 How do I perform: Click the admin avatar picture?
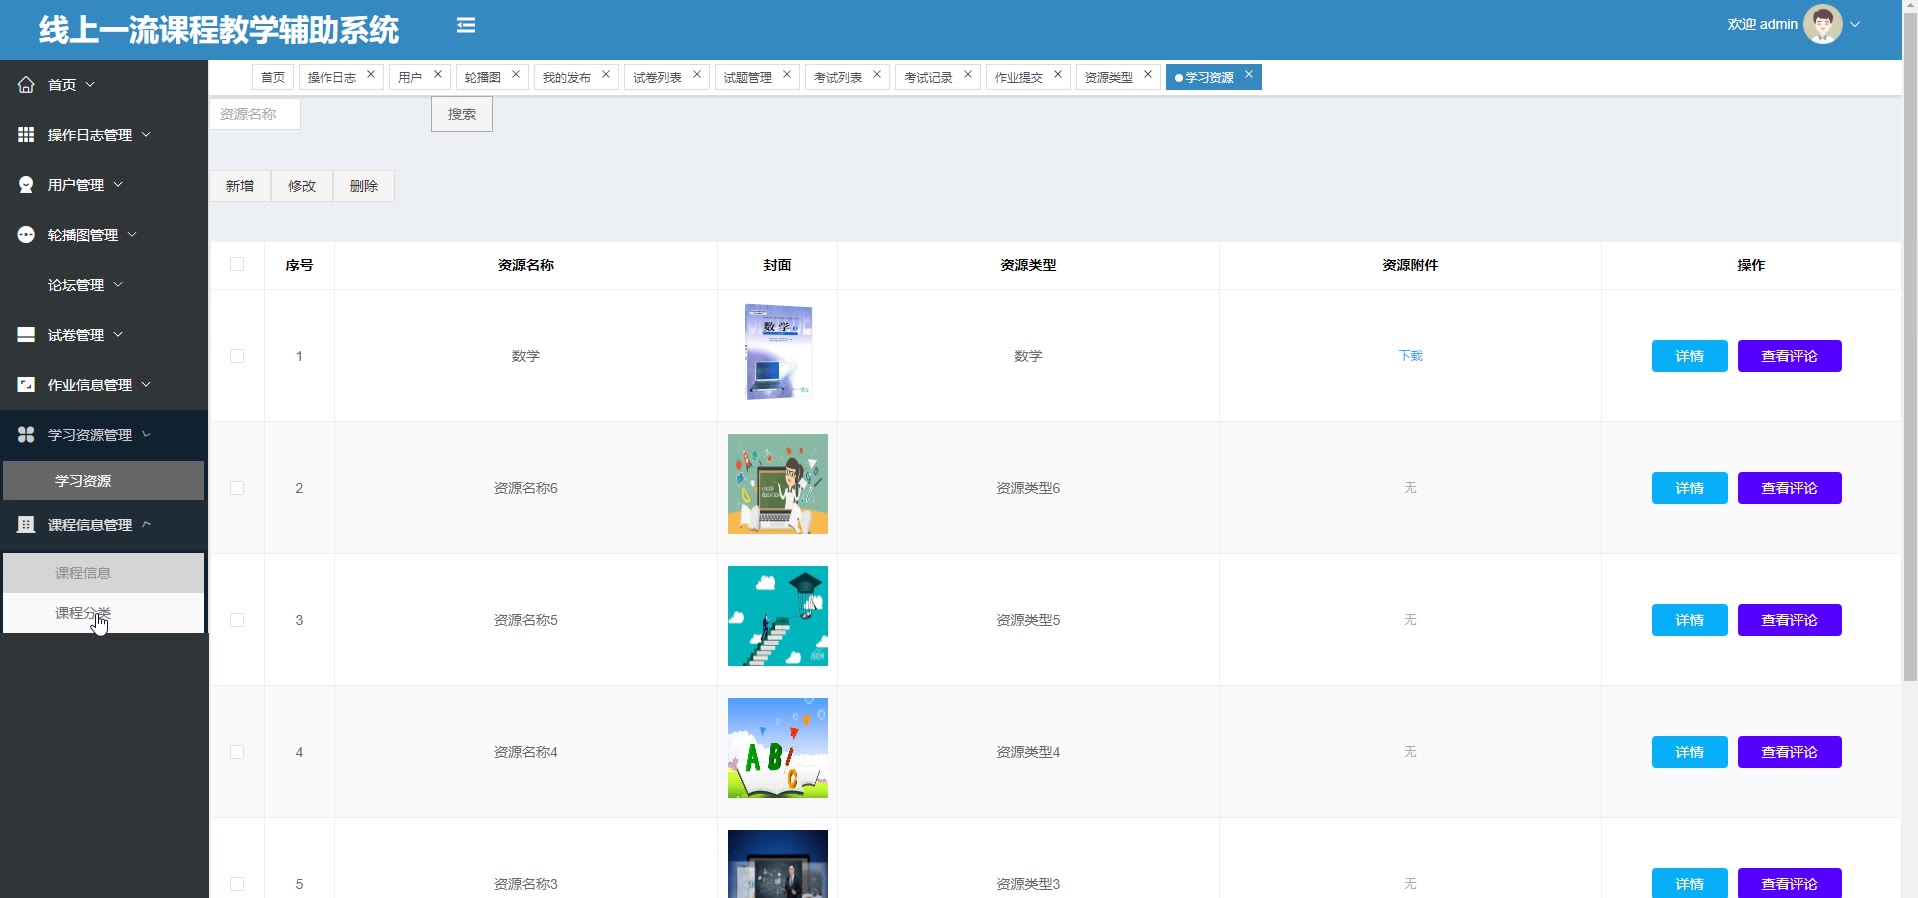tap(1822, 24)
